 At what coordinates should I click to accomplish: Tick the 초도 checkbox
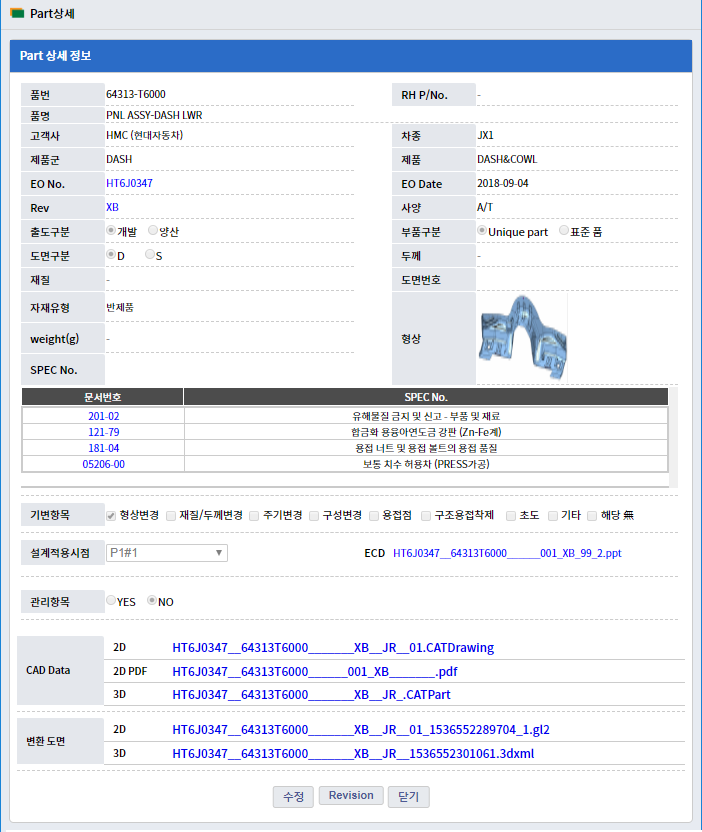pyautogui.click(x=511, y=516)
